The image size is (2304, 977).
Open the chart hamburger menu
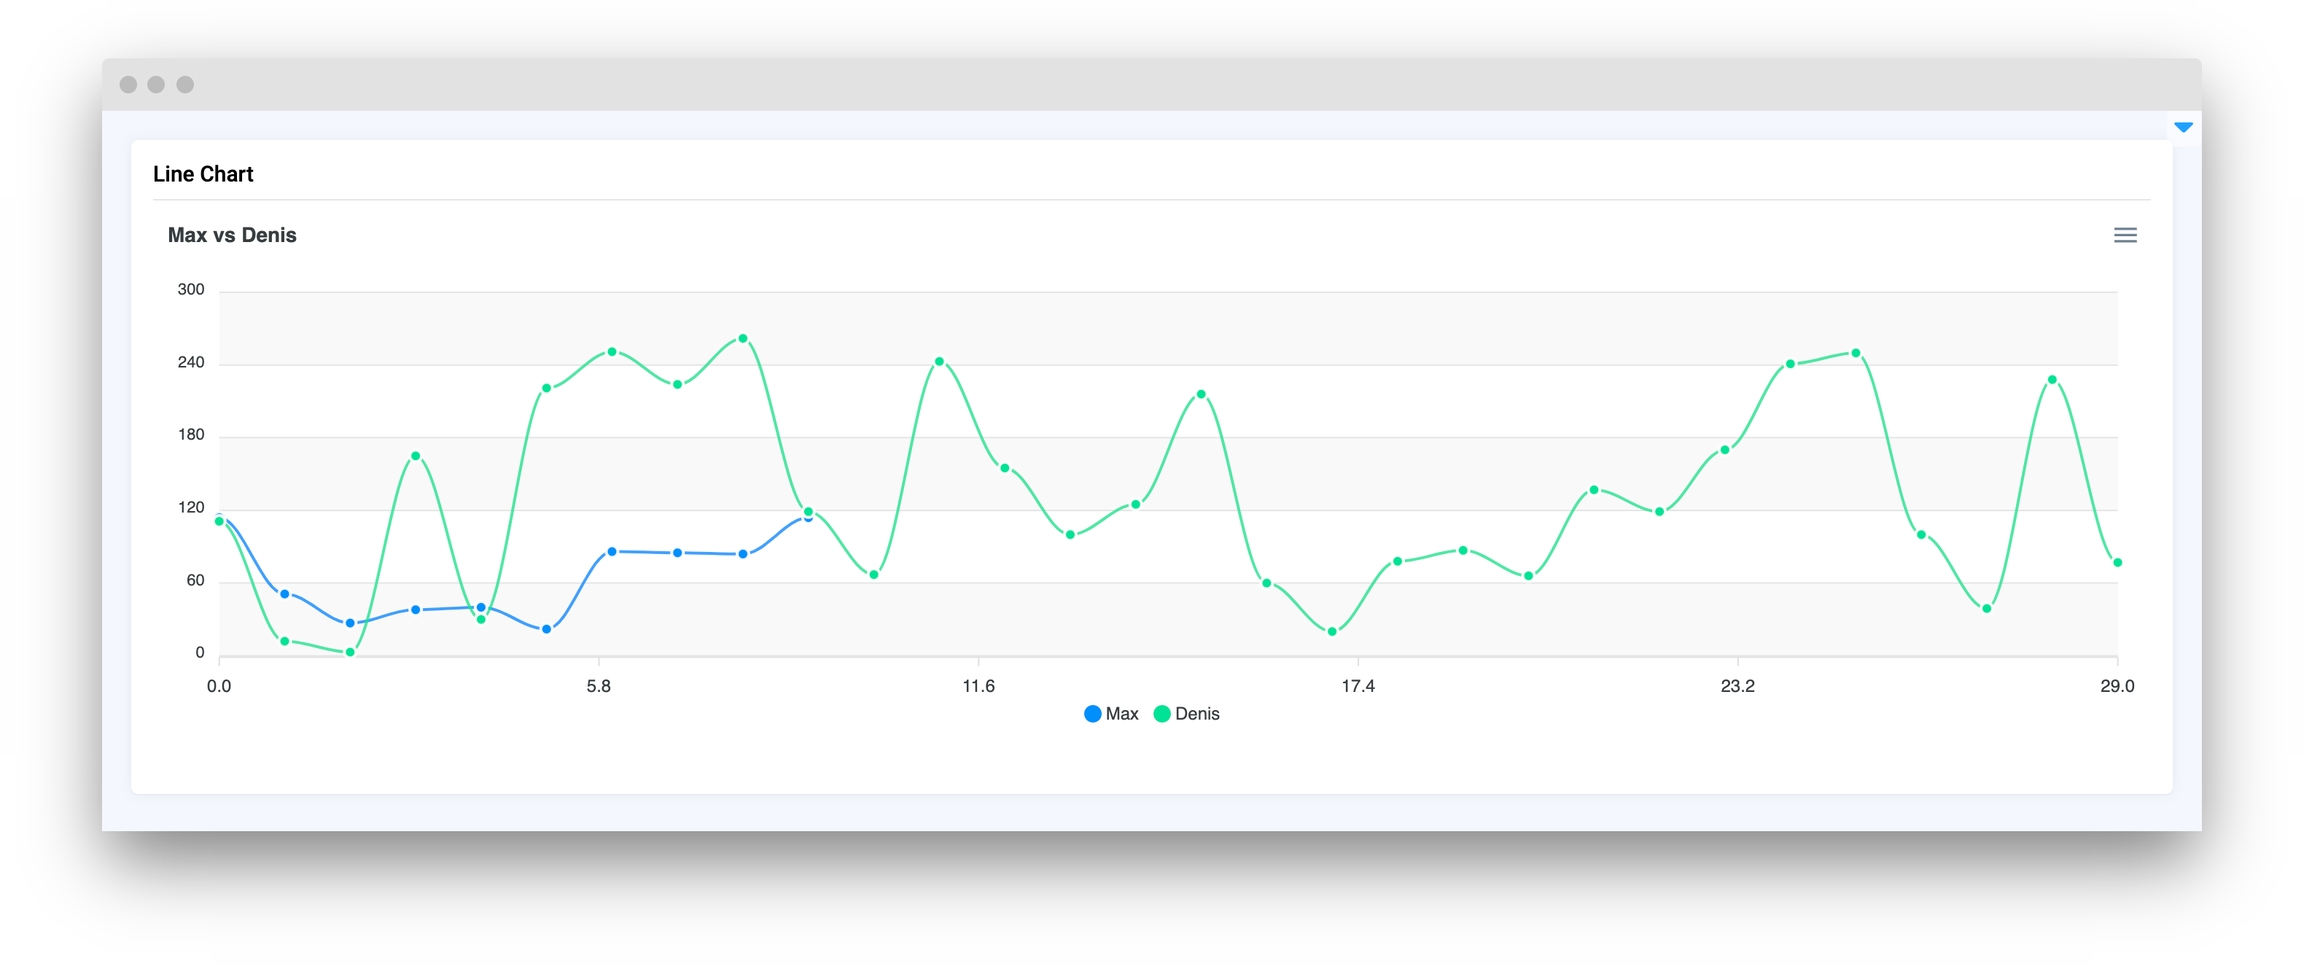click(x=2125, y=235)
